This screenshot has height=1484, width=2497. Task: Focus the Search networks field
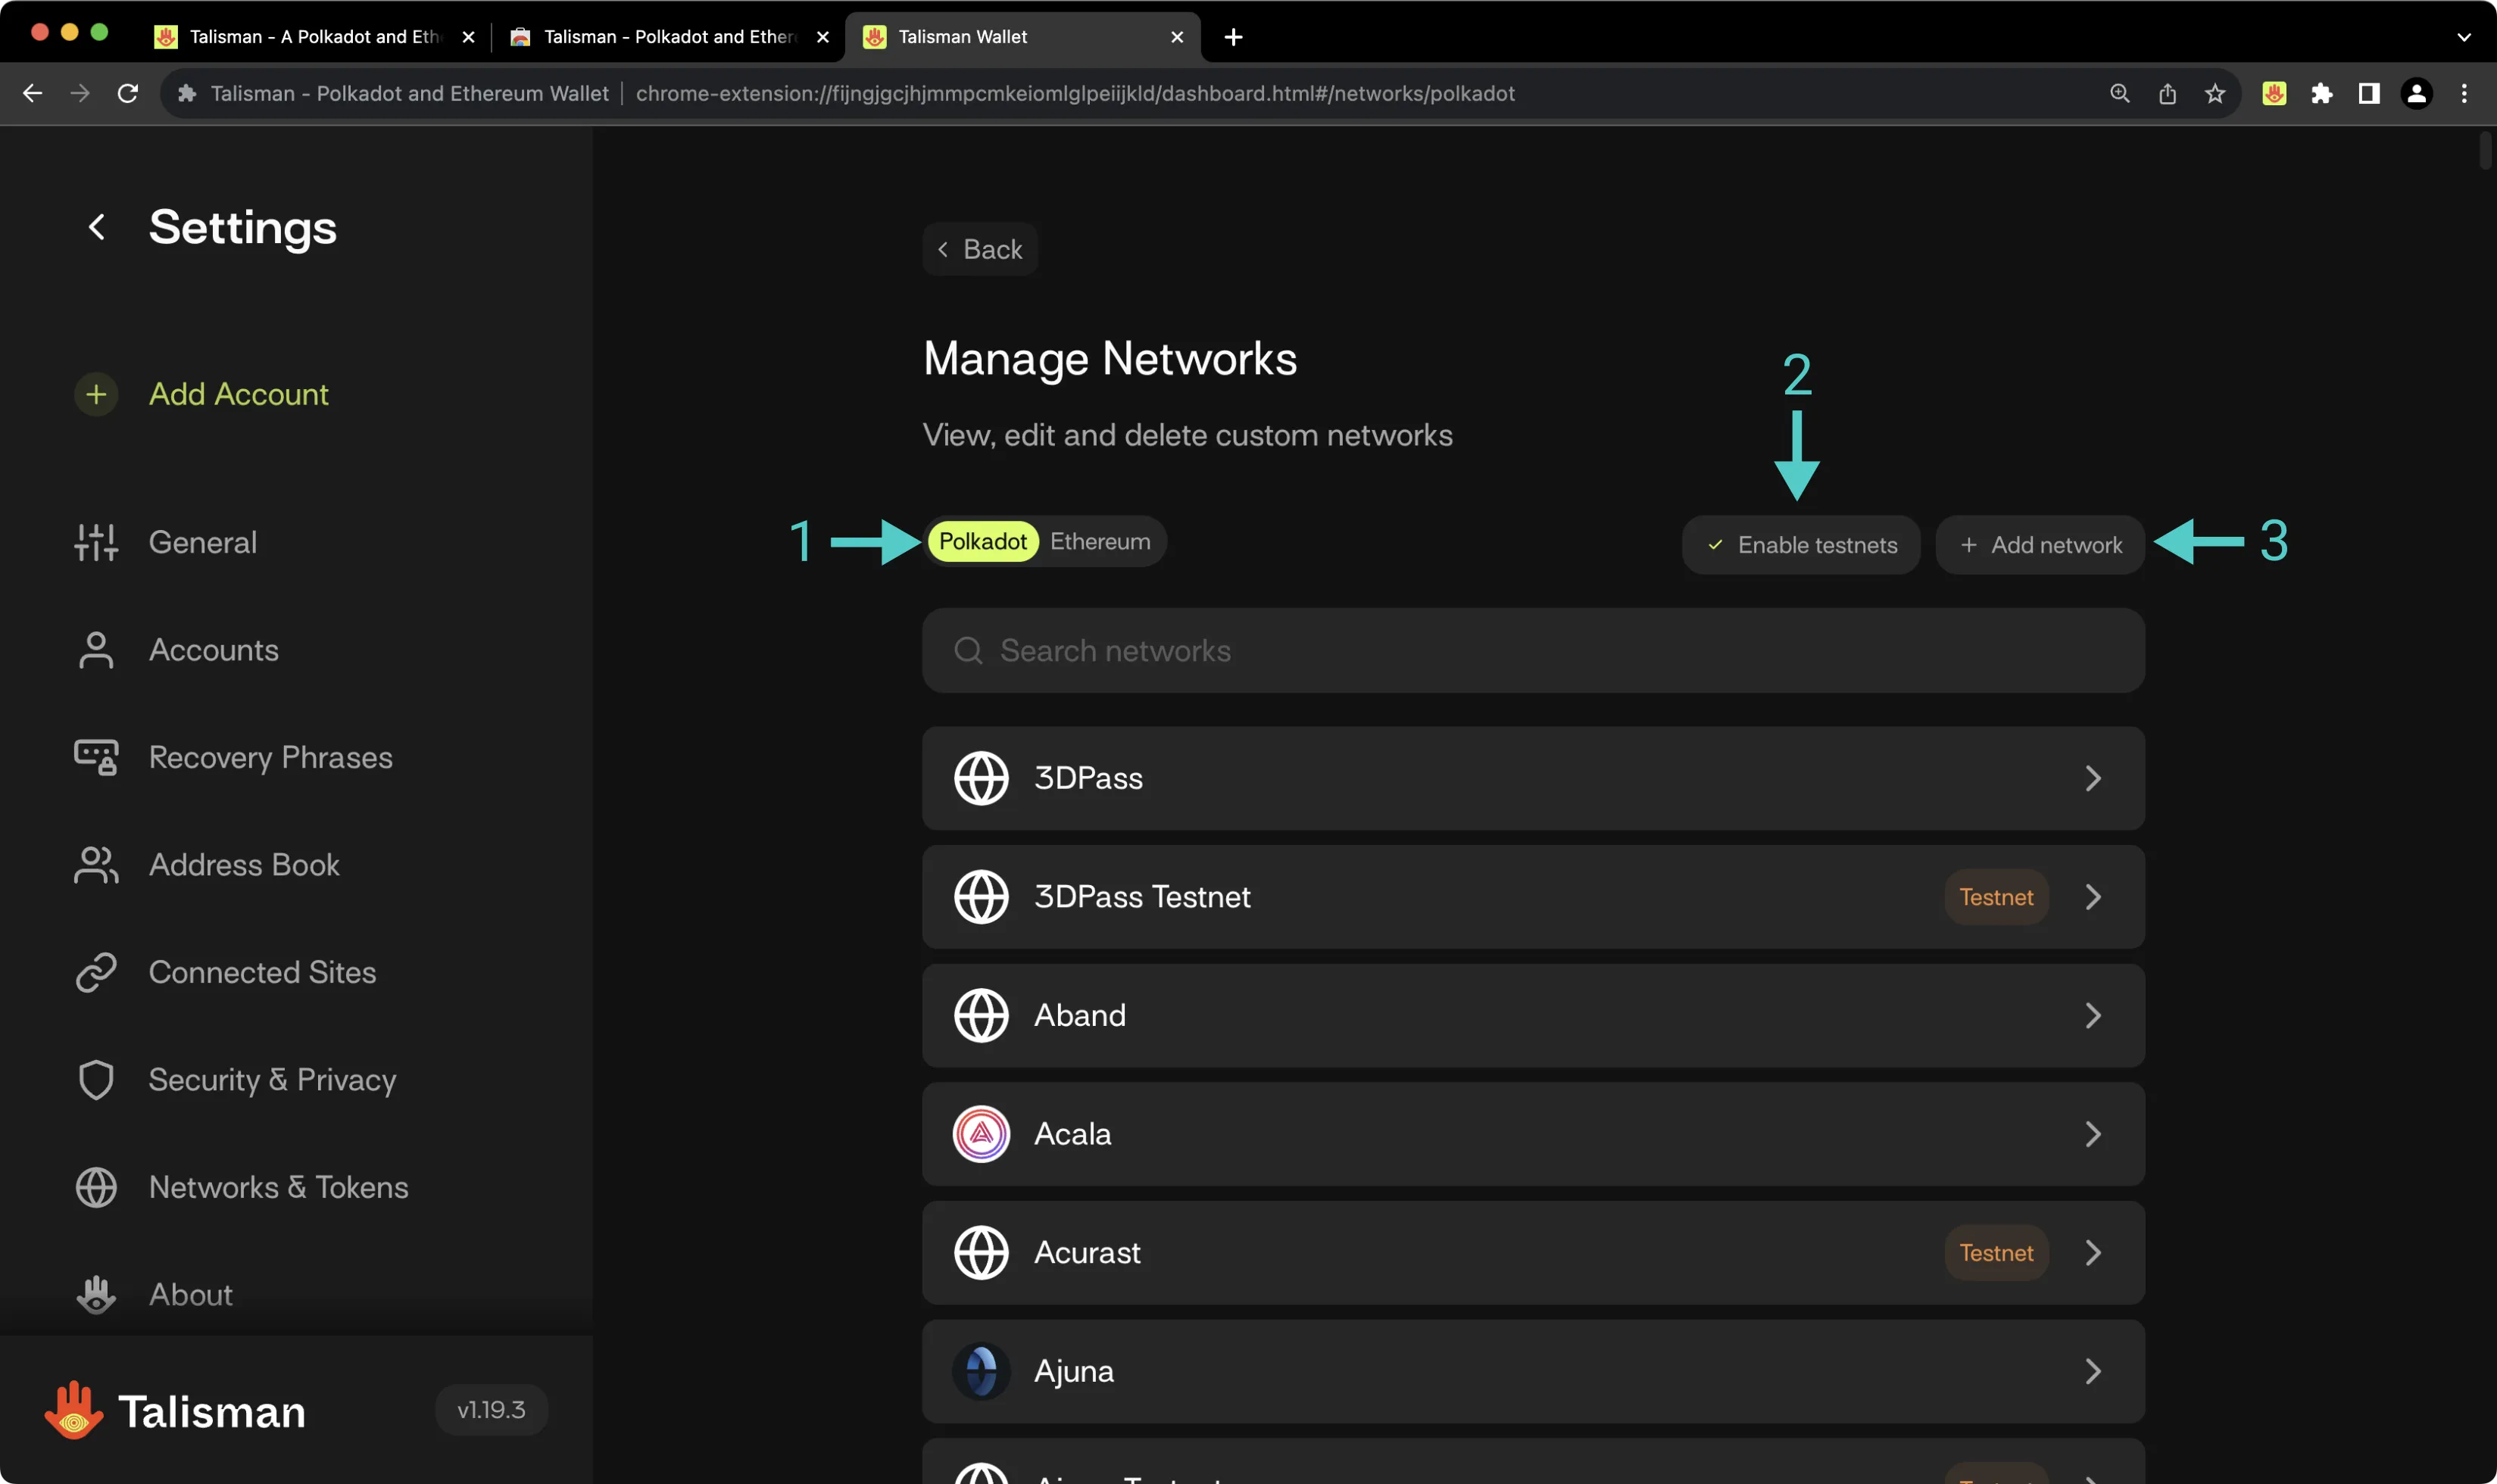click(x=1533, y=650)
